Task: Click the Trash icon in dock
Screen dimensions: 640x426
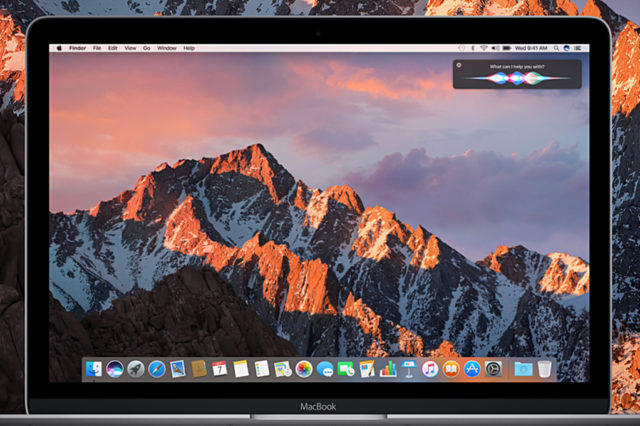Action: pos(545,369)
